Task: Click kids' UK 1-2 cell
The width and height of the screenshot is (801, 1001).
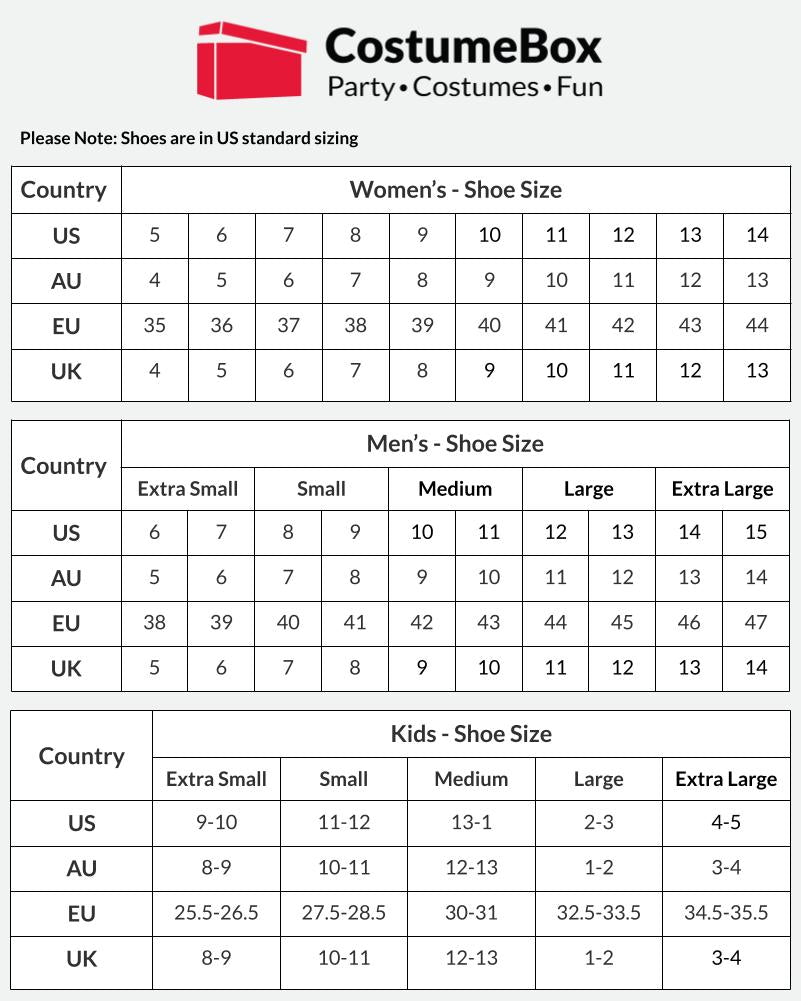Action: coord(599,959)
